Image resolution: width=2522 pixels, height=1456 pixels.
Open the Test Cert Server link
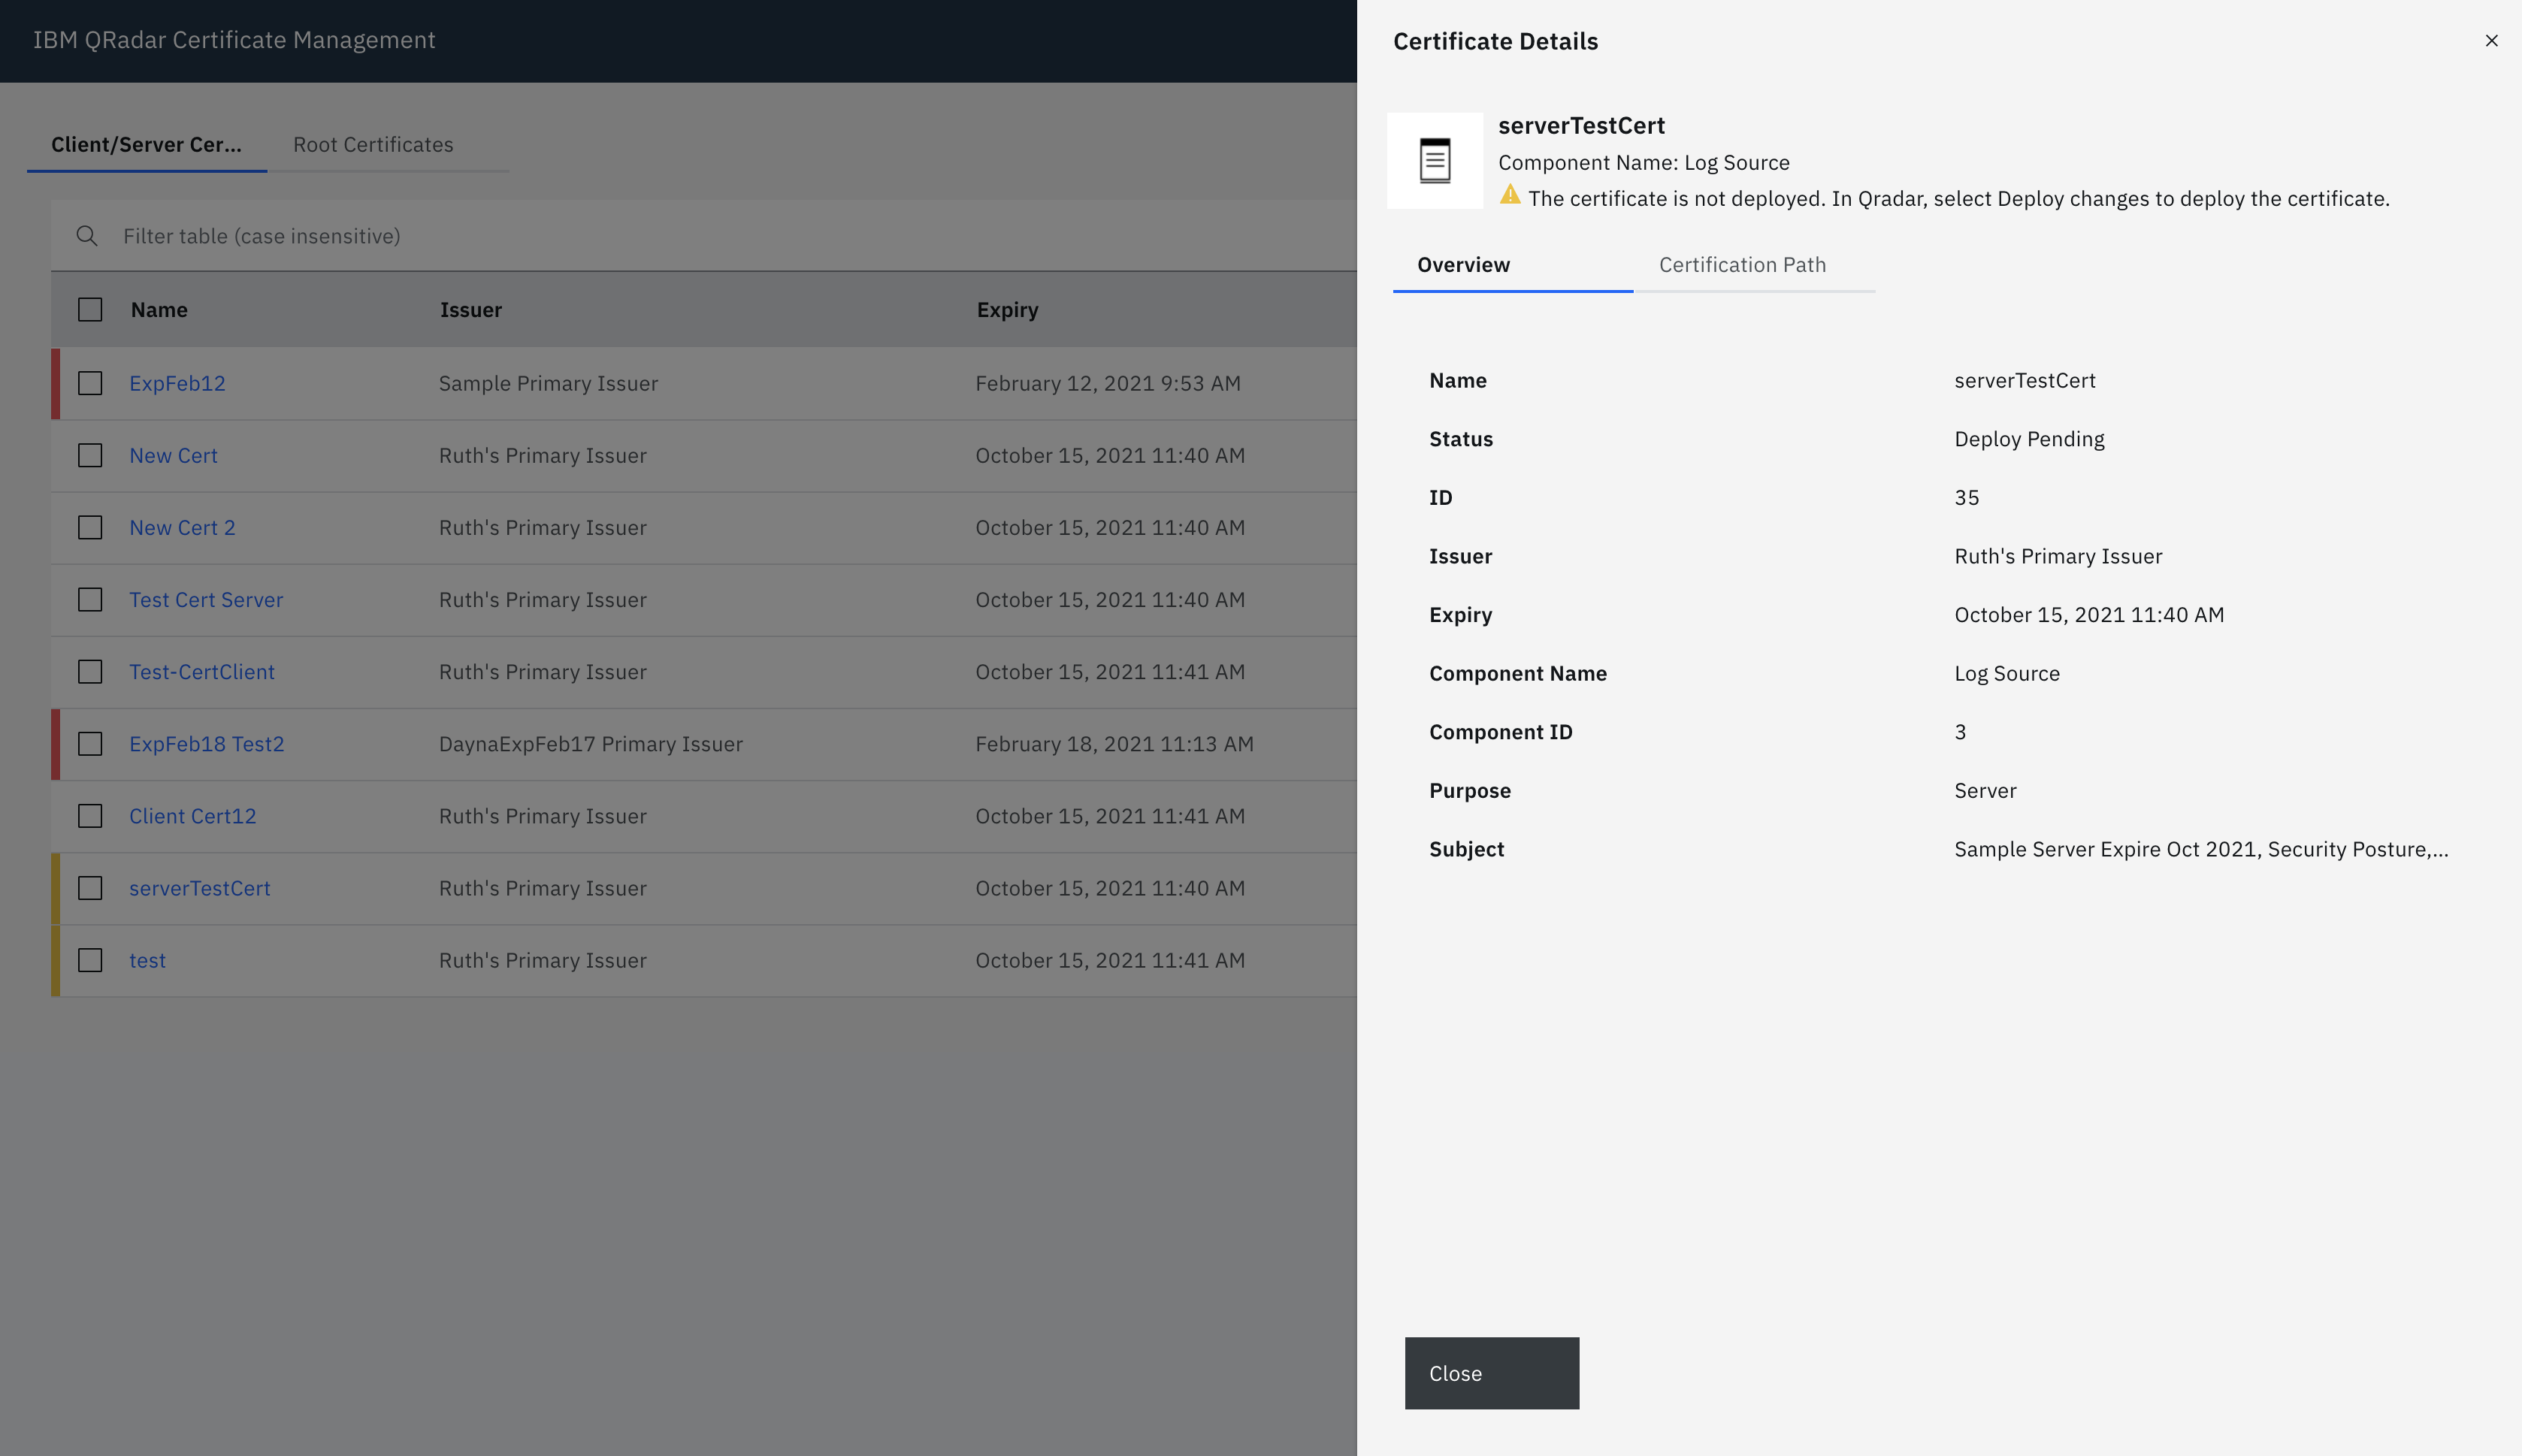(206, 600)
